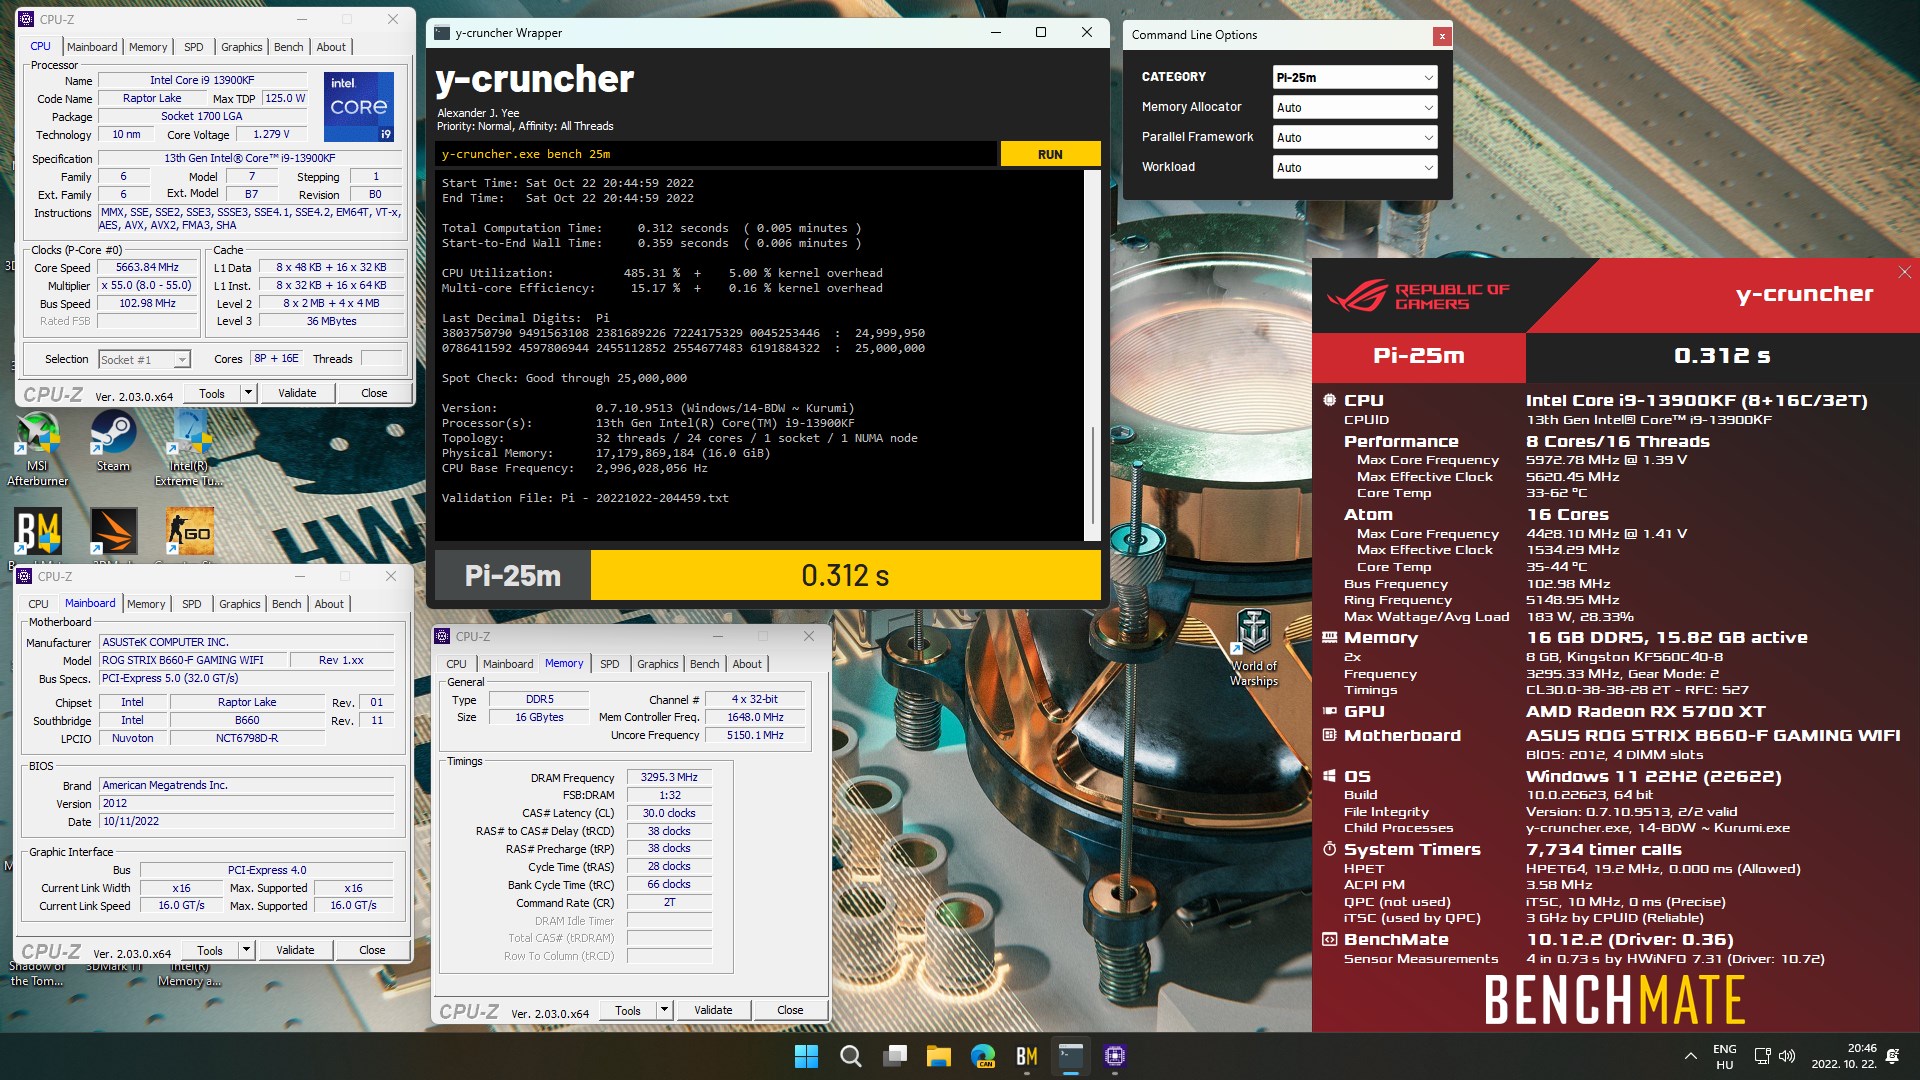
Task: Click Close in top CPU-Z window
Action: tap(374, 393)
